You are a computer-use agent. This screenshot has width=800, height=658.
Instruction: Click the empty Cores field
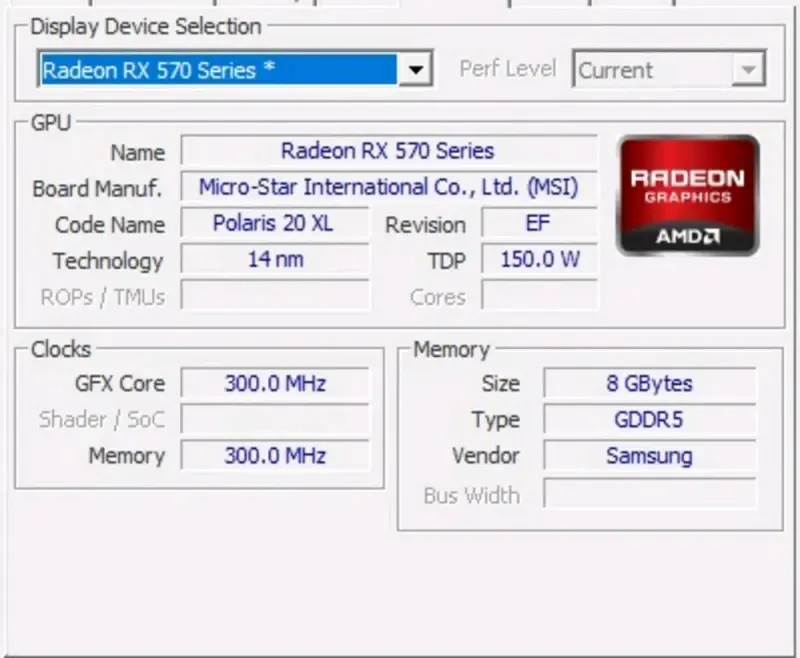click(x=539, y=295)
